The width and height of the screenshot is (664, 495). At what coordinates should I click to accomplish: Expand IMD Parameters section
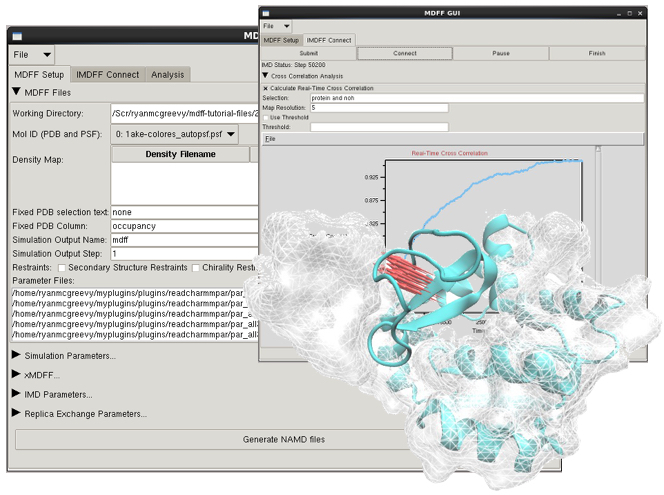pyautogui.click(x=16, y=394)
